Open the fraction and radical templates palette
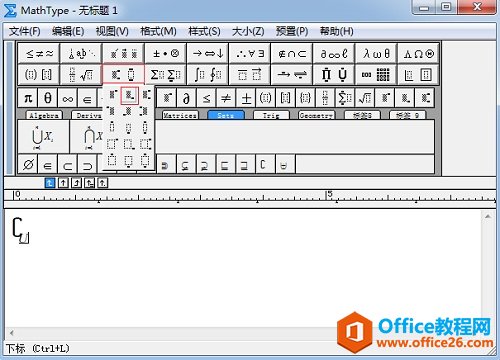Screen dimensions: 500x360 tap(81, 74)
